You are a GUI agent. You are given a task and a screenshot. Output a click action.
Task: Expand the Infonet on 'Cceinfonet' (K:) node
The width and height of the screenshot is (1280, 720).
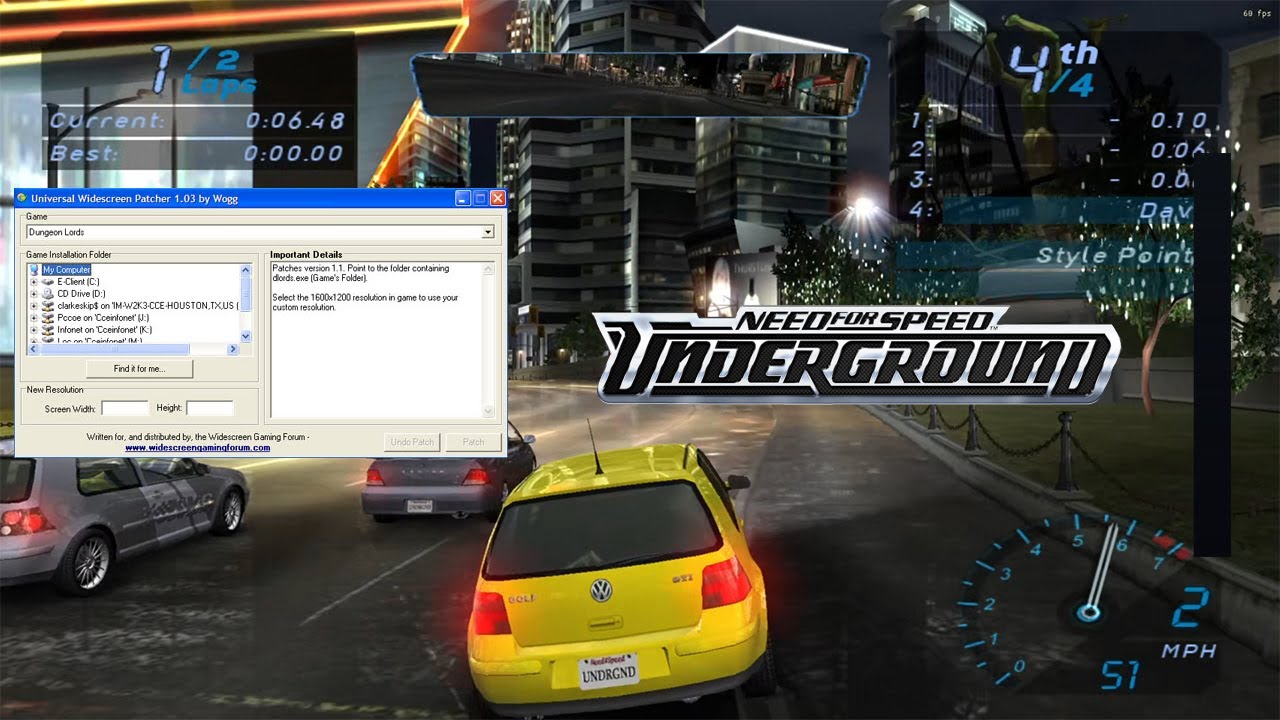coord(34,330)
